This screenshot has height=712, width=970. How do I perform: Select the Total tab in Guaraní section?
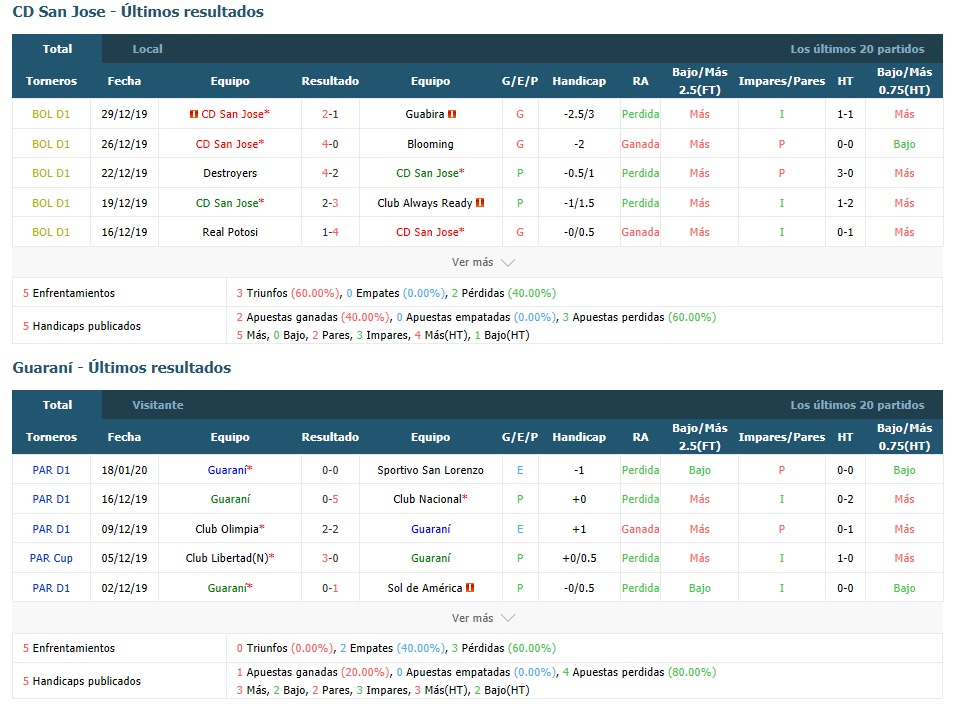point(57,405)
